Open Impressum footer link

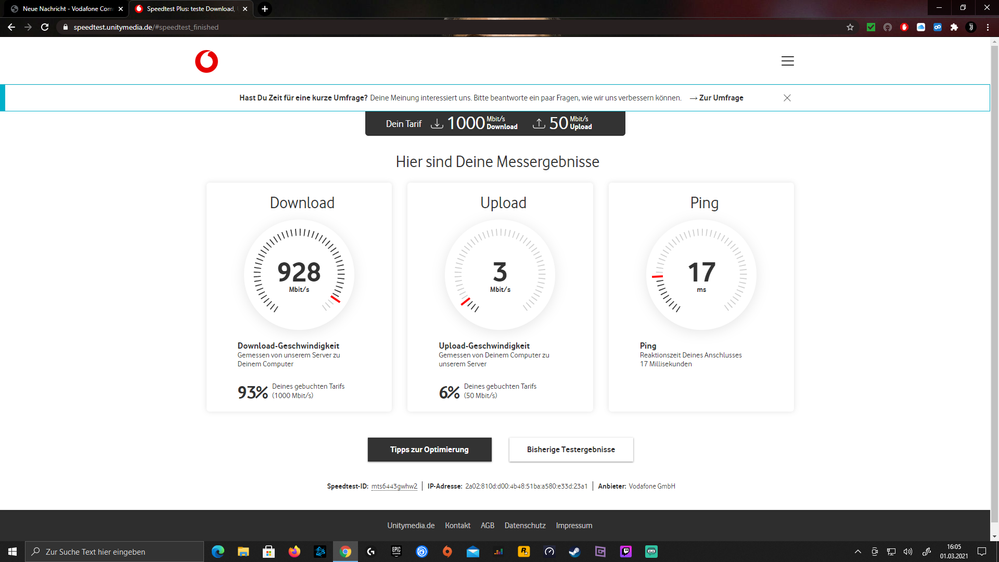pyautogui.click(x=574, y=526)
